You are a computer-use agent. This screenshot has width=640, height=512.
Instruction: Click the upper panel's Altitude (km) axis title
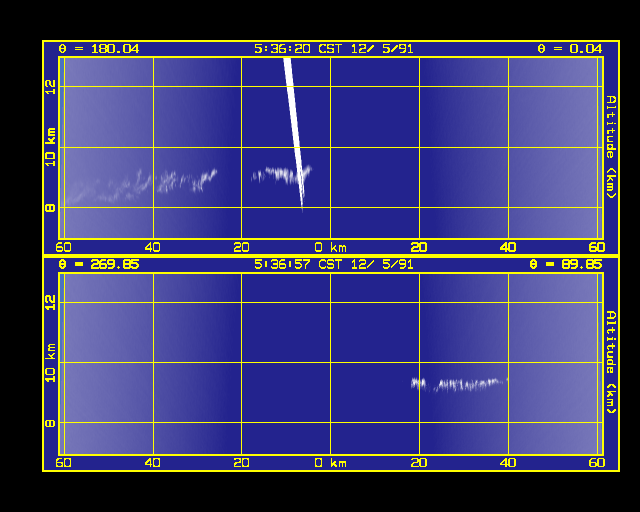pyautogui.click(x=611, y=147)
